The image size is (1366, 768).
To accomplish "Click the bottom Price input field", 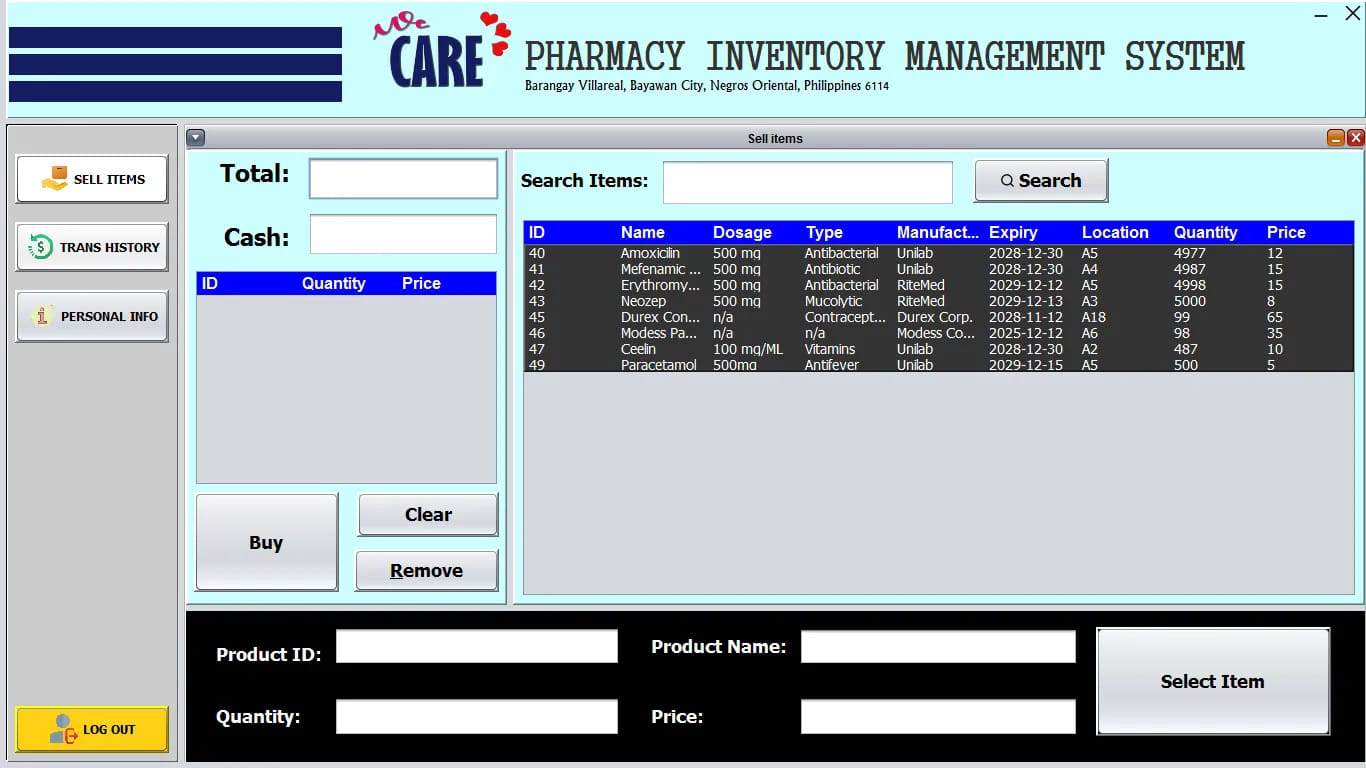I will coord(938,717).
